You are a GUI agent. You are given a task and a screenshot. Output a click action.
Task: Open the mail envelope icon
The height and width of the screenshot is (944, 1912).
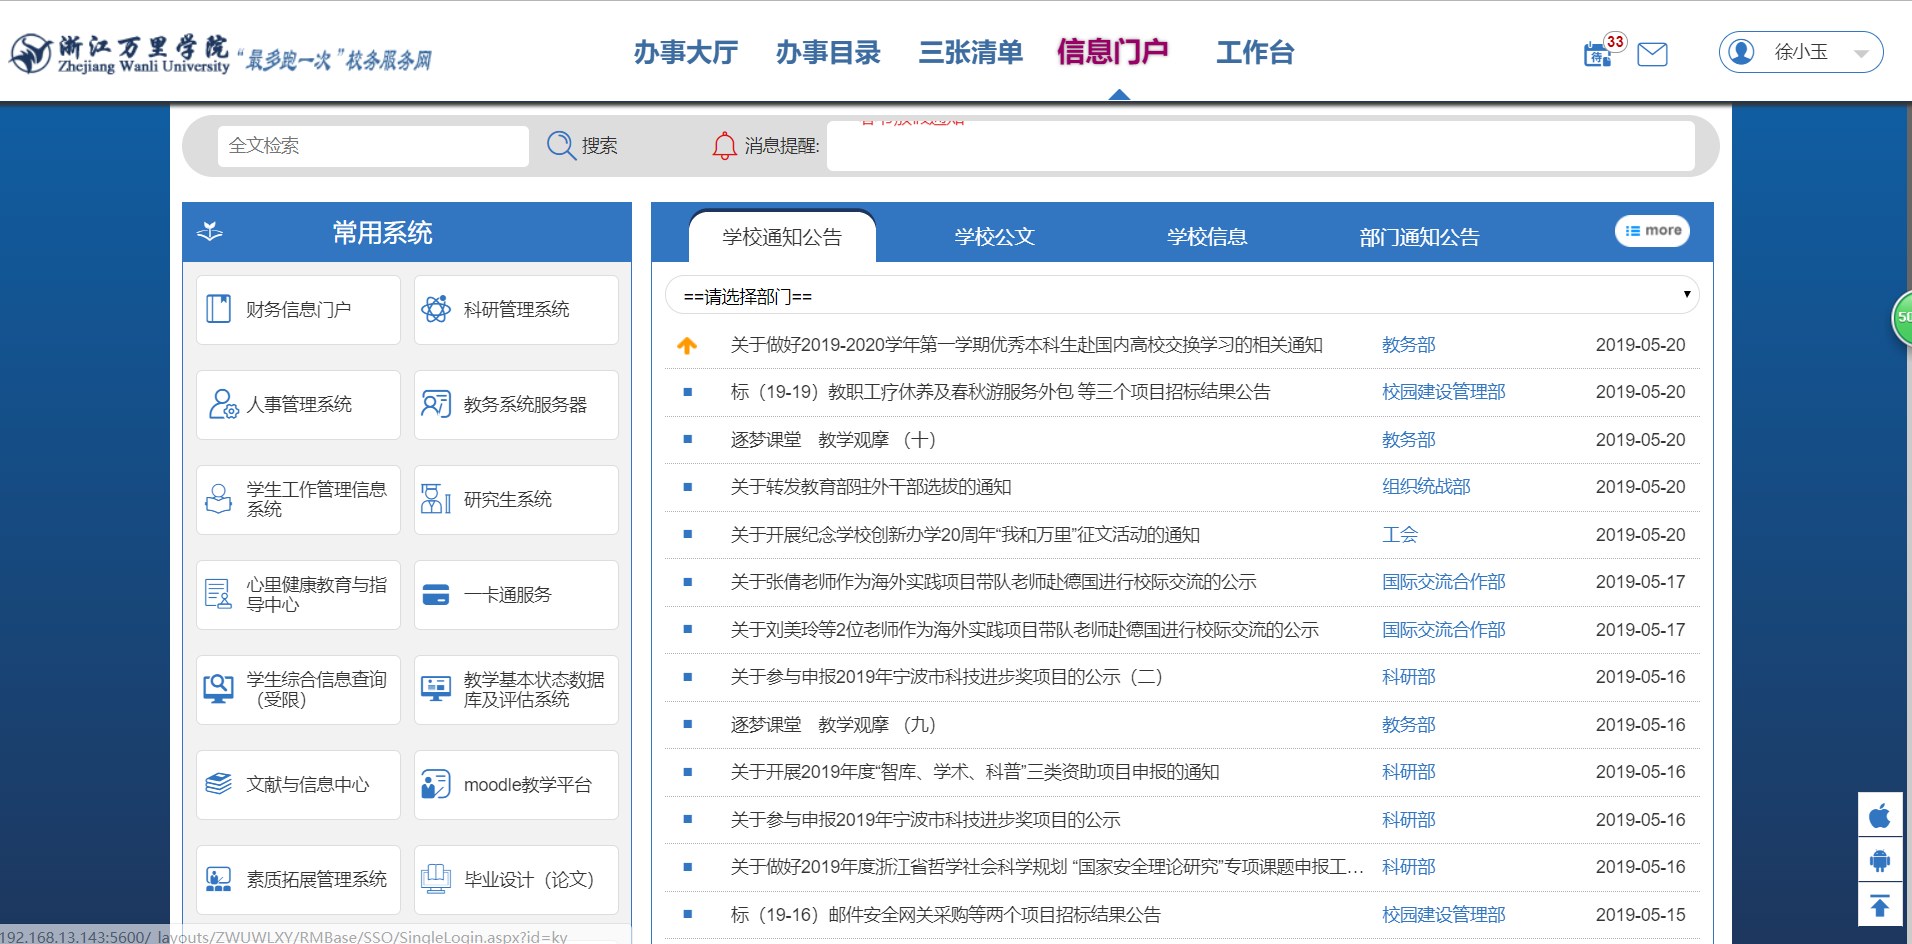tap(1652, 54)
